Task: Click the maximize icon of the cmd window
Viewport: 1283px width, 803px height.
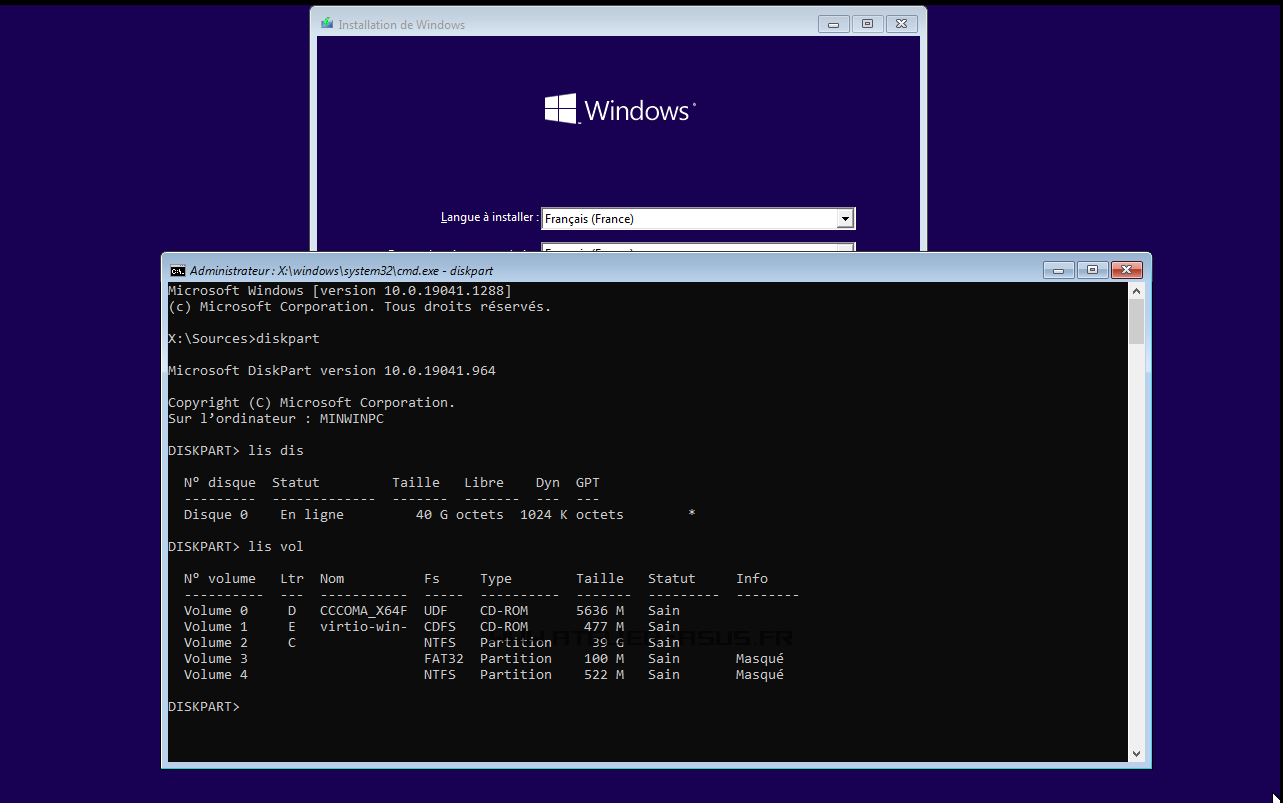Action: coord(1092,269)
